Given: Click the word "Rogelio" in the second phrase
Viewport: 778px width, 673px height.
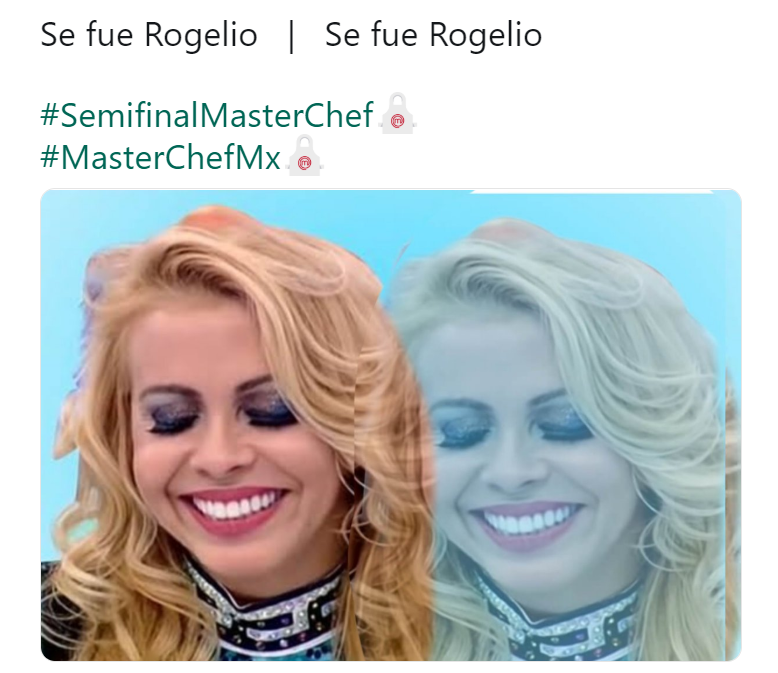Looking at the screenshot, I should tap(485, 35).
